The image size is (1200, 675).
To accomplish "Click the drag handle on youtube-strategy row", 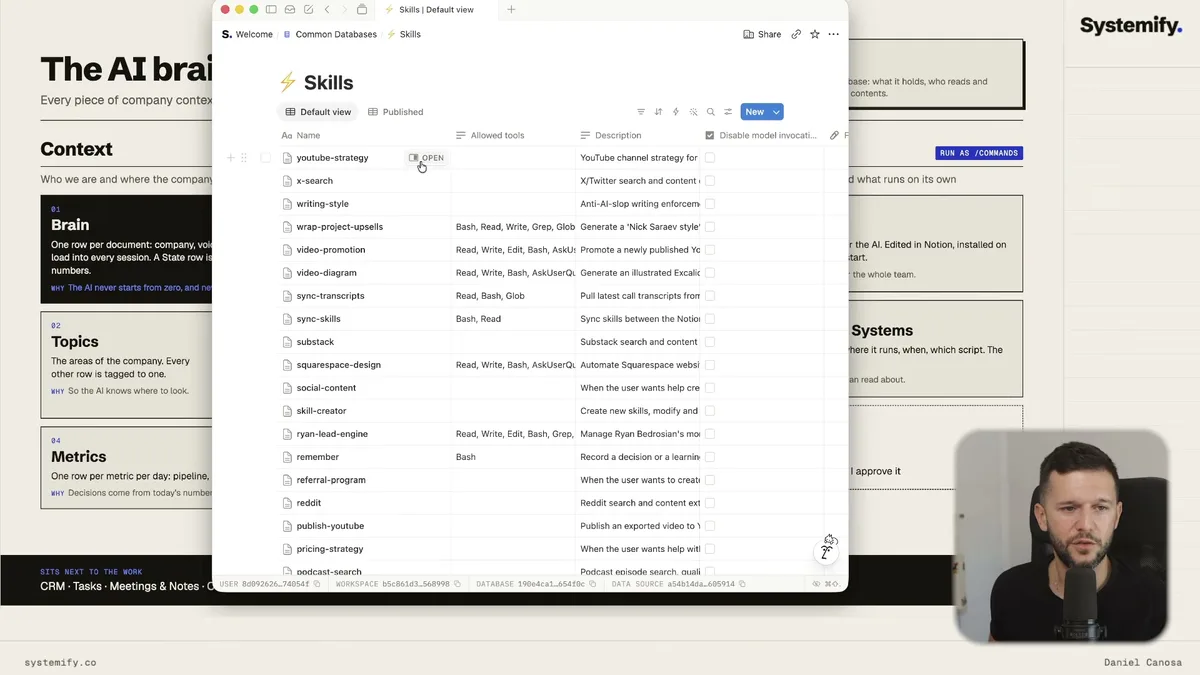I will 244,158.
